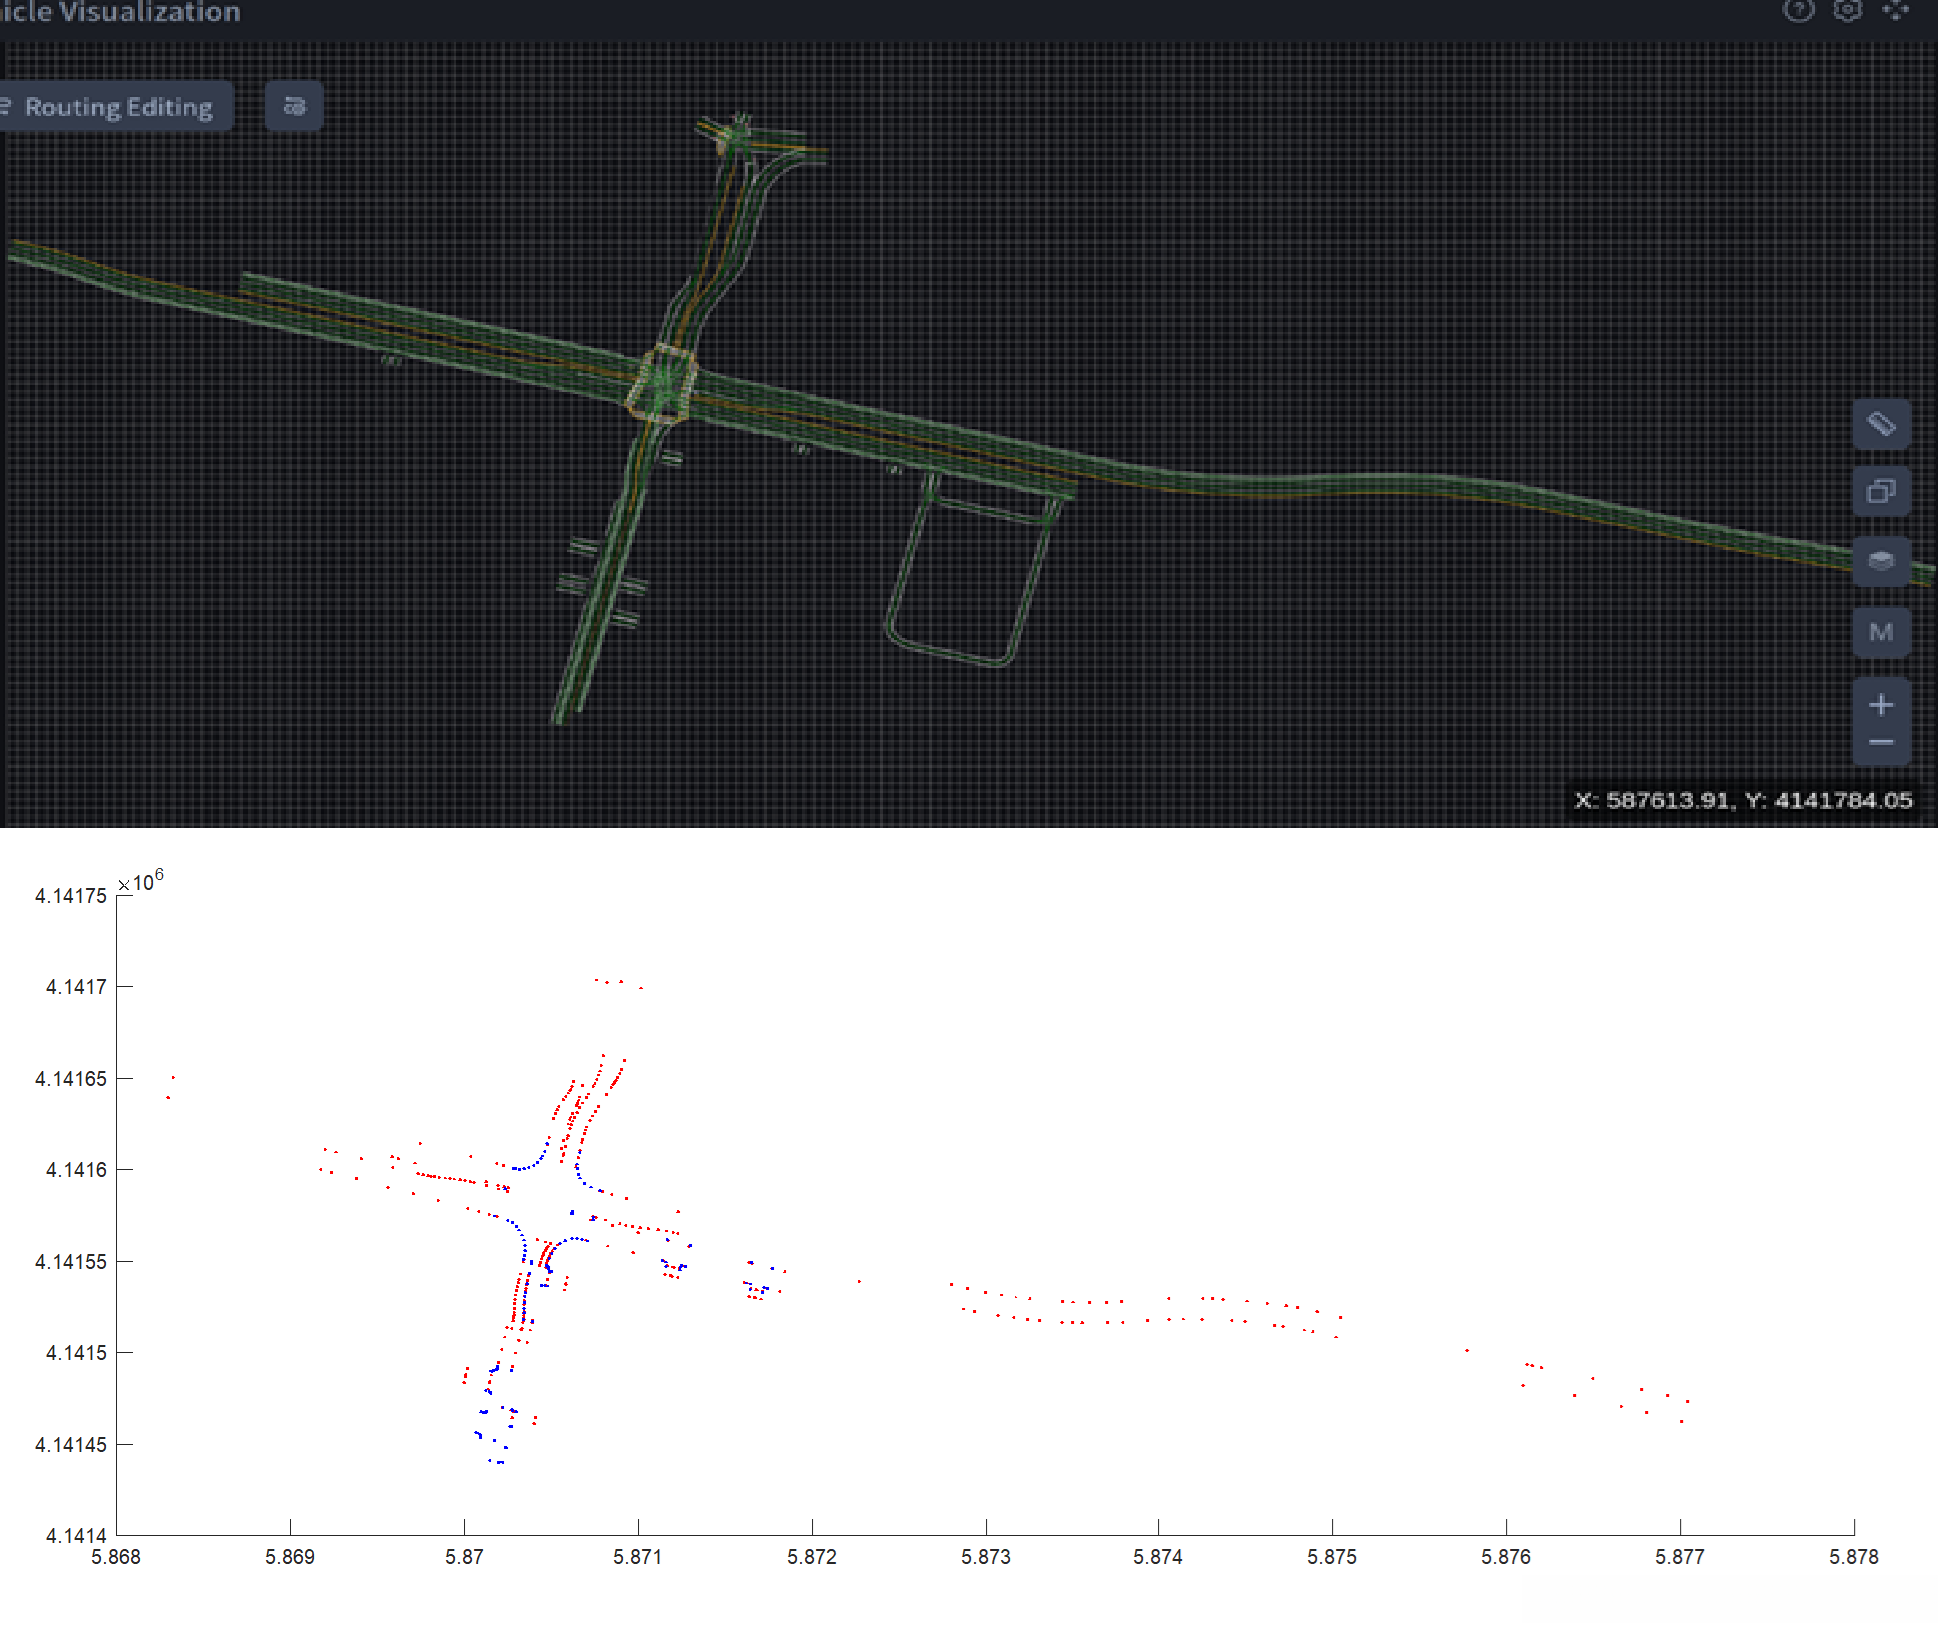Zoom out with the minus button

1880,742
